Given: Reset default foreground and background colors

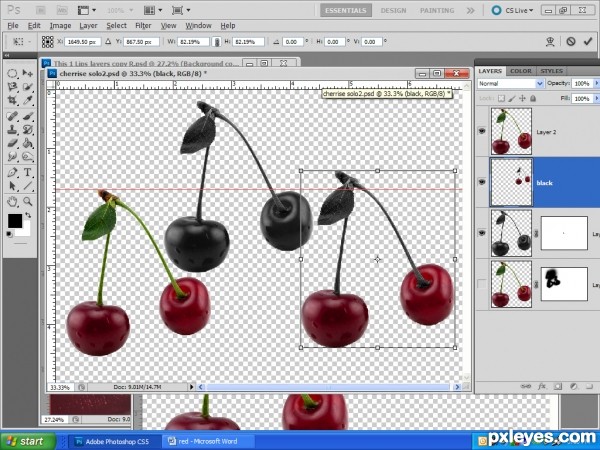Looking at the screenshot, I should (10, 234).
